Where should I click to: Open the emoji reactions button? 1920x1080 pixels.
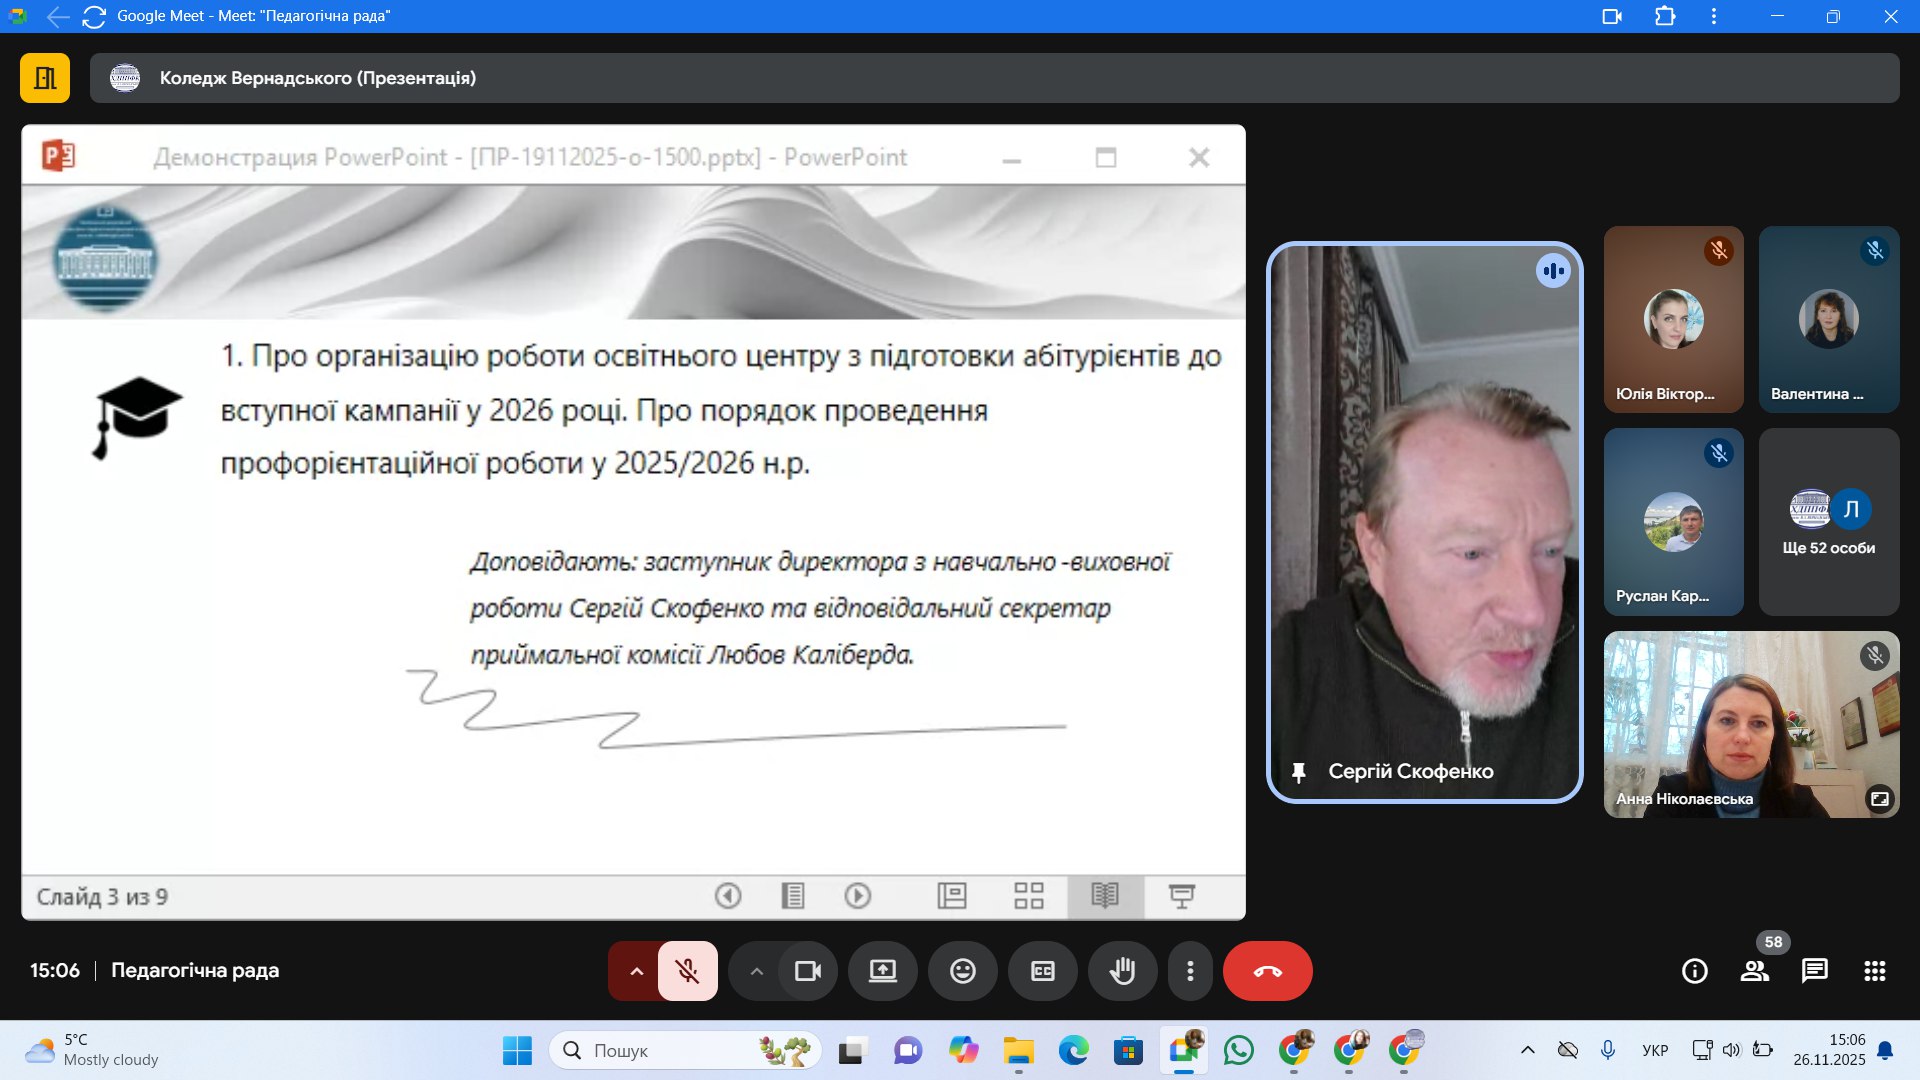[962, 971]
